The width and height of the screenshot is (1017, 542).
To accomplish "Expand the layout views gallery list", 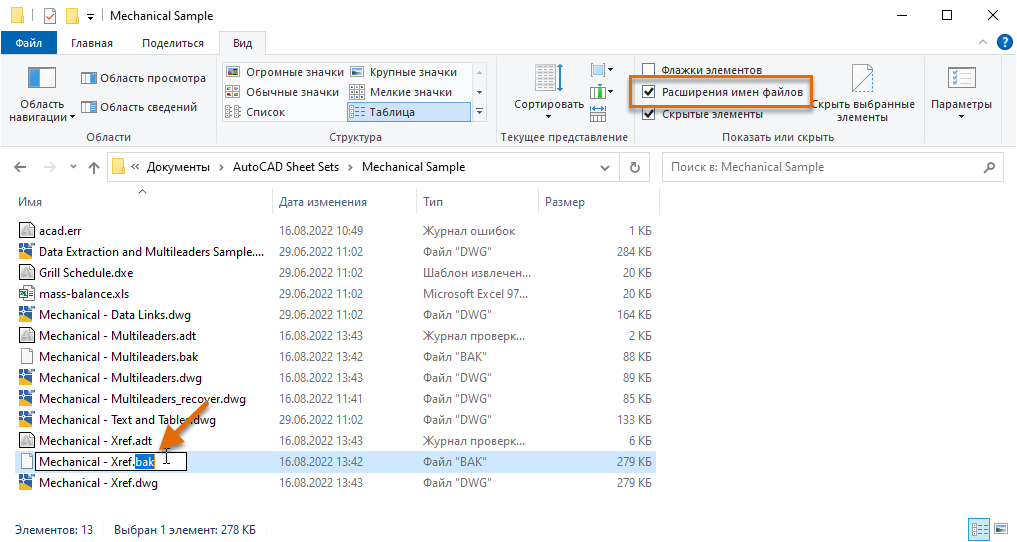I will click(x=479, y=112).
